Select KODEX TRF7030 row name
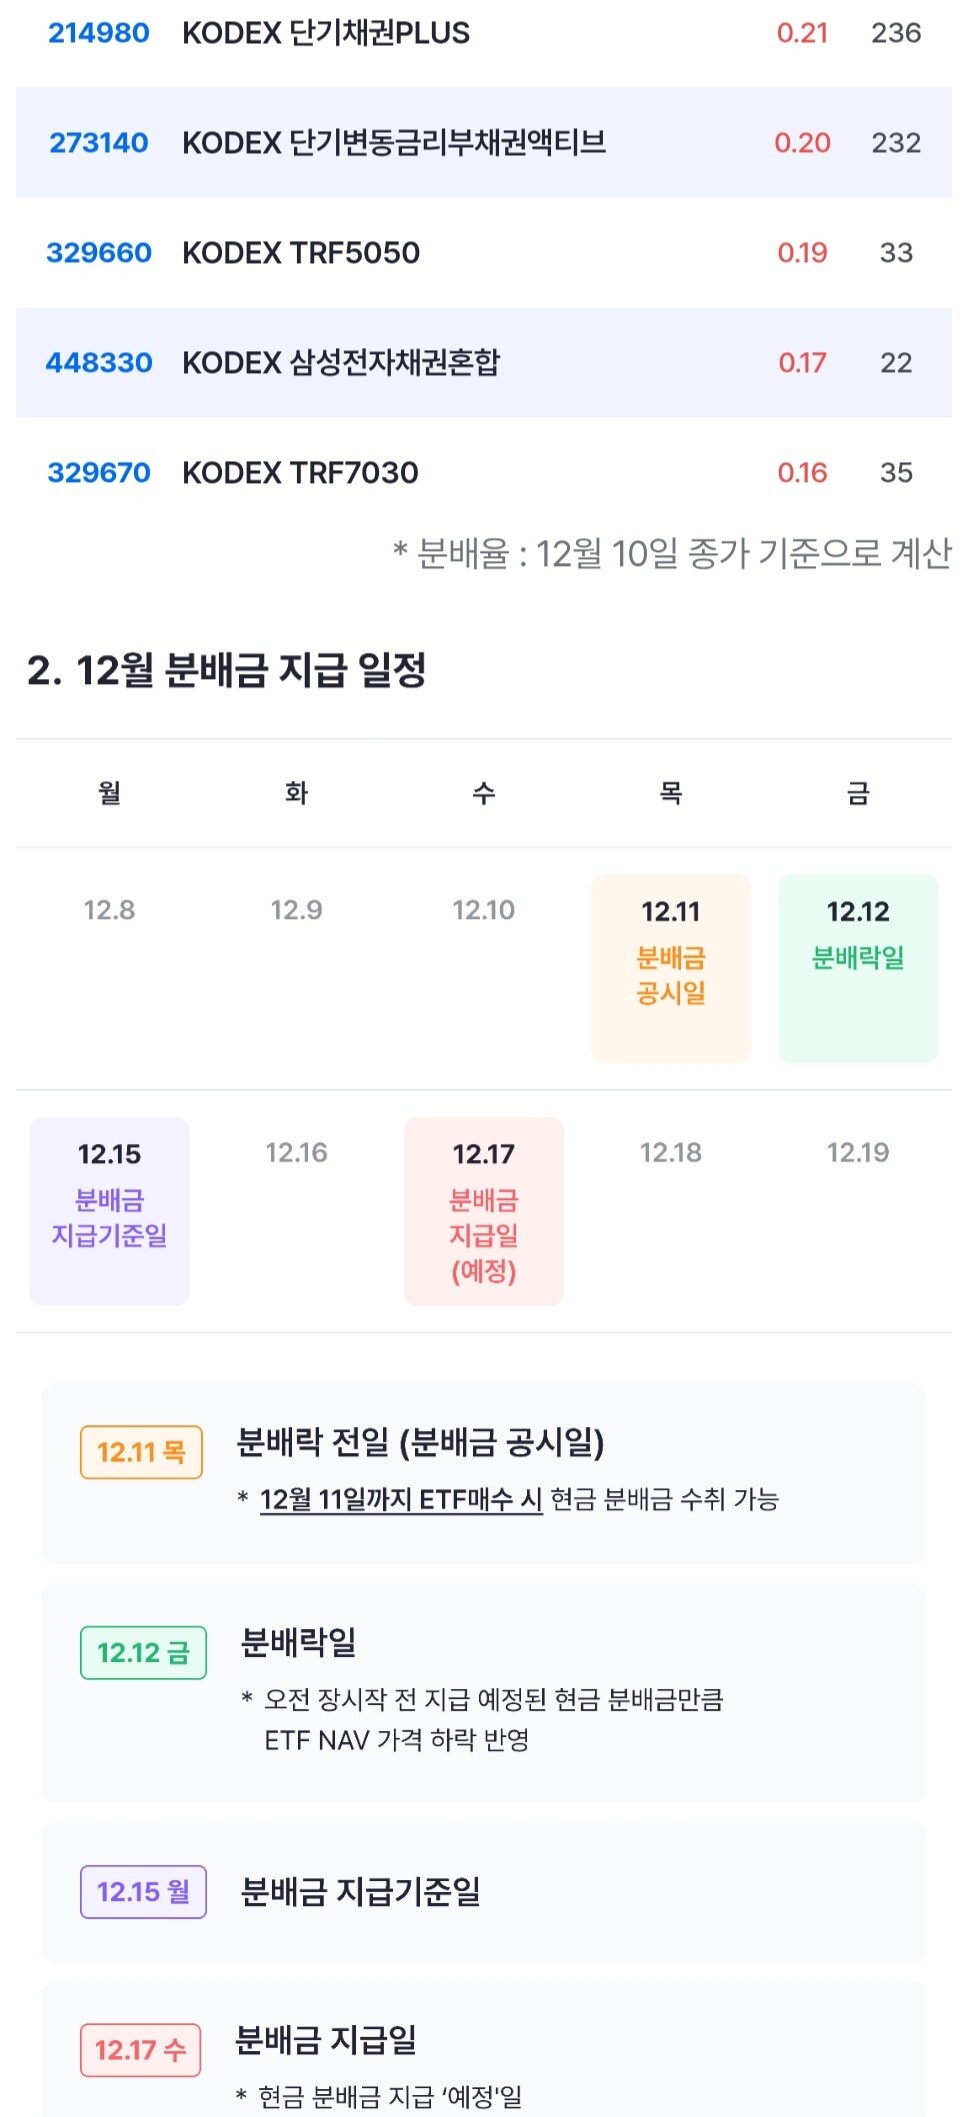This screenshot has width=968, height=2117. 300,473
